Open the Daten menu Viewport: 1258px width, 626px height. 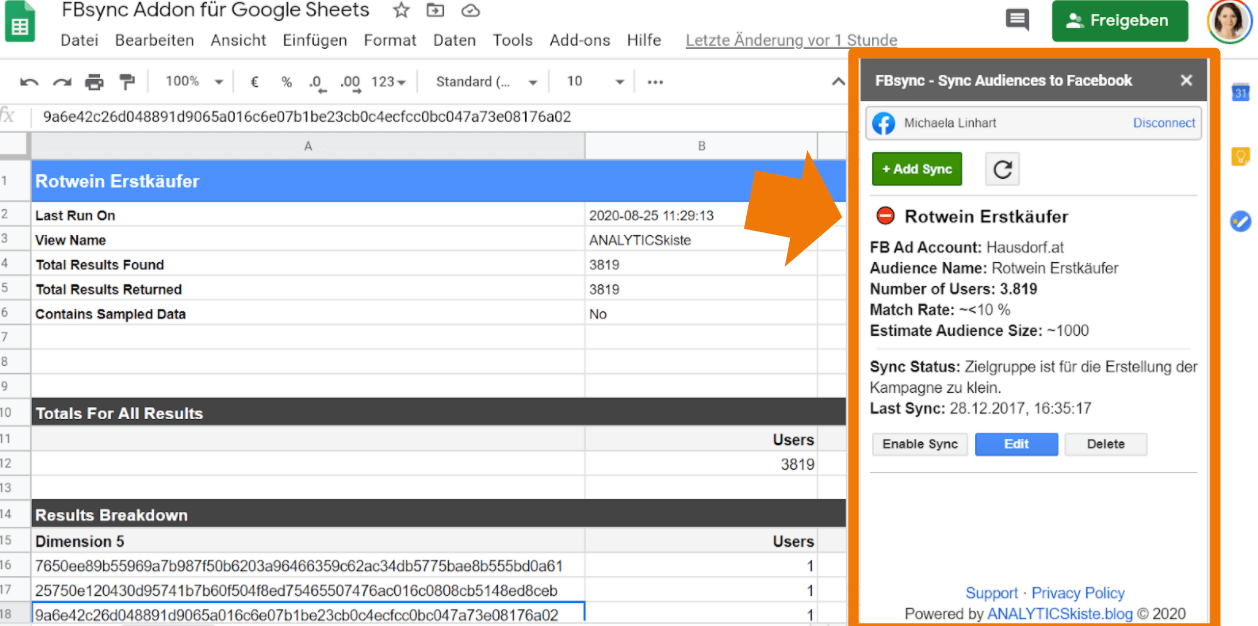click(454, 40)
